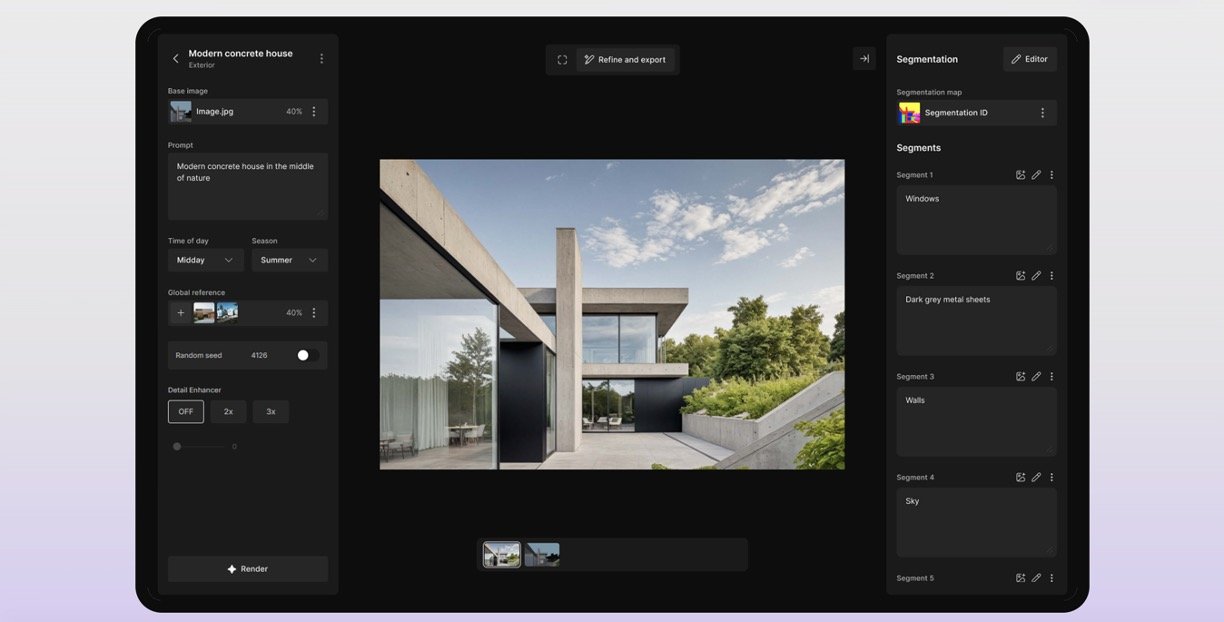The height and width of the screenshot is (622, 1224).
Task: Toggle the Random seed switch
Action: pos(307,355)
